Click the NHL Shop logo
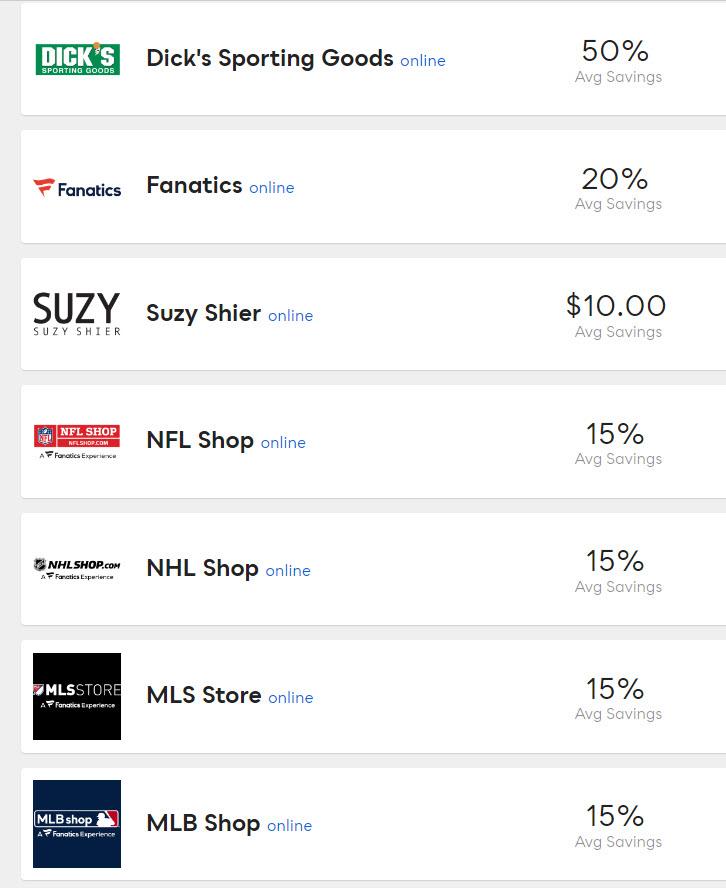726x888 pixels. coord(77,569)
